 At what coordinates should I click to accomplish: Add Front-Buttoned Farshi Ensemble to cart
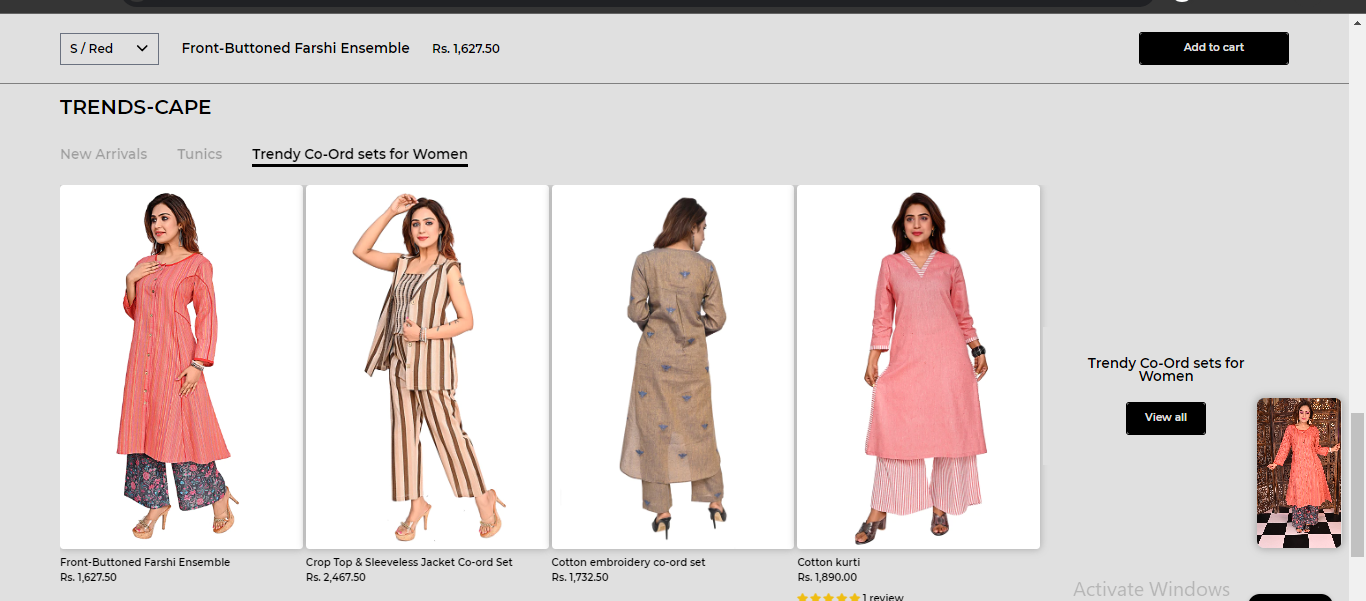point(1213,48)
